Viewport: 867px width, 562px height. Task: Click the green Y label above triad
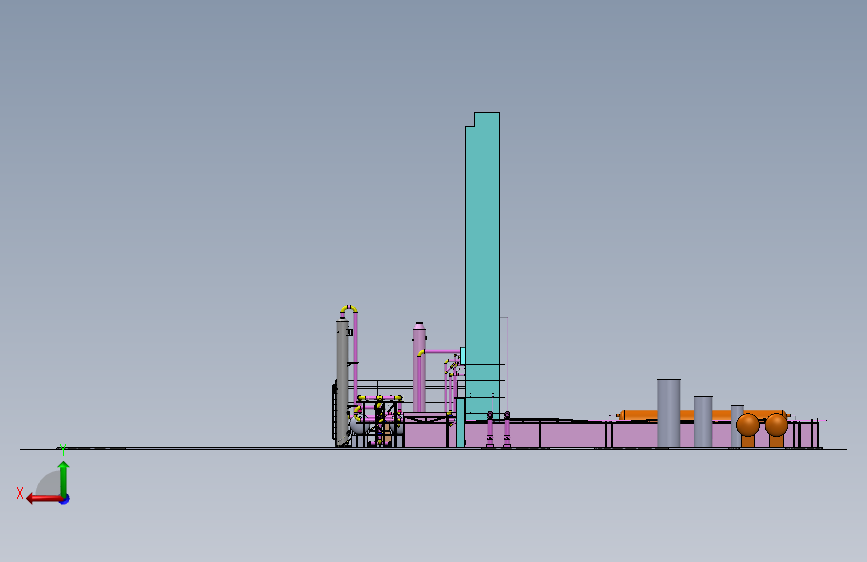[63, 450]
